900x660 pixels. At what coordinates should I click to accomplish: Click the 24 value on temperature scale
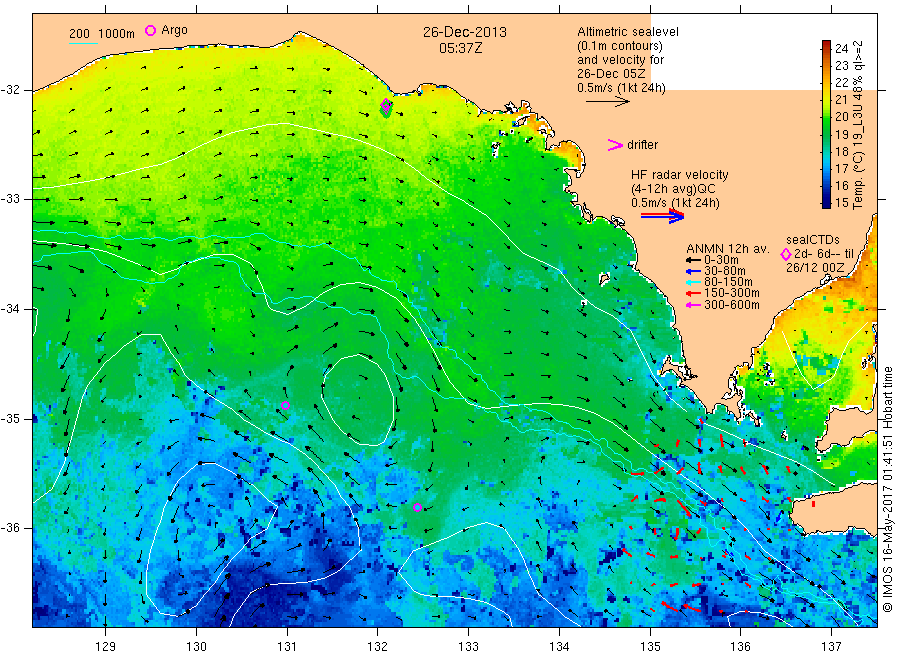[x=841, y=48]
